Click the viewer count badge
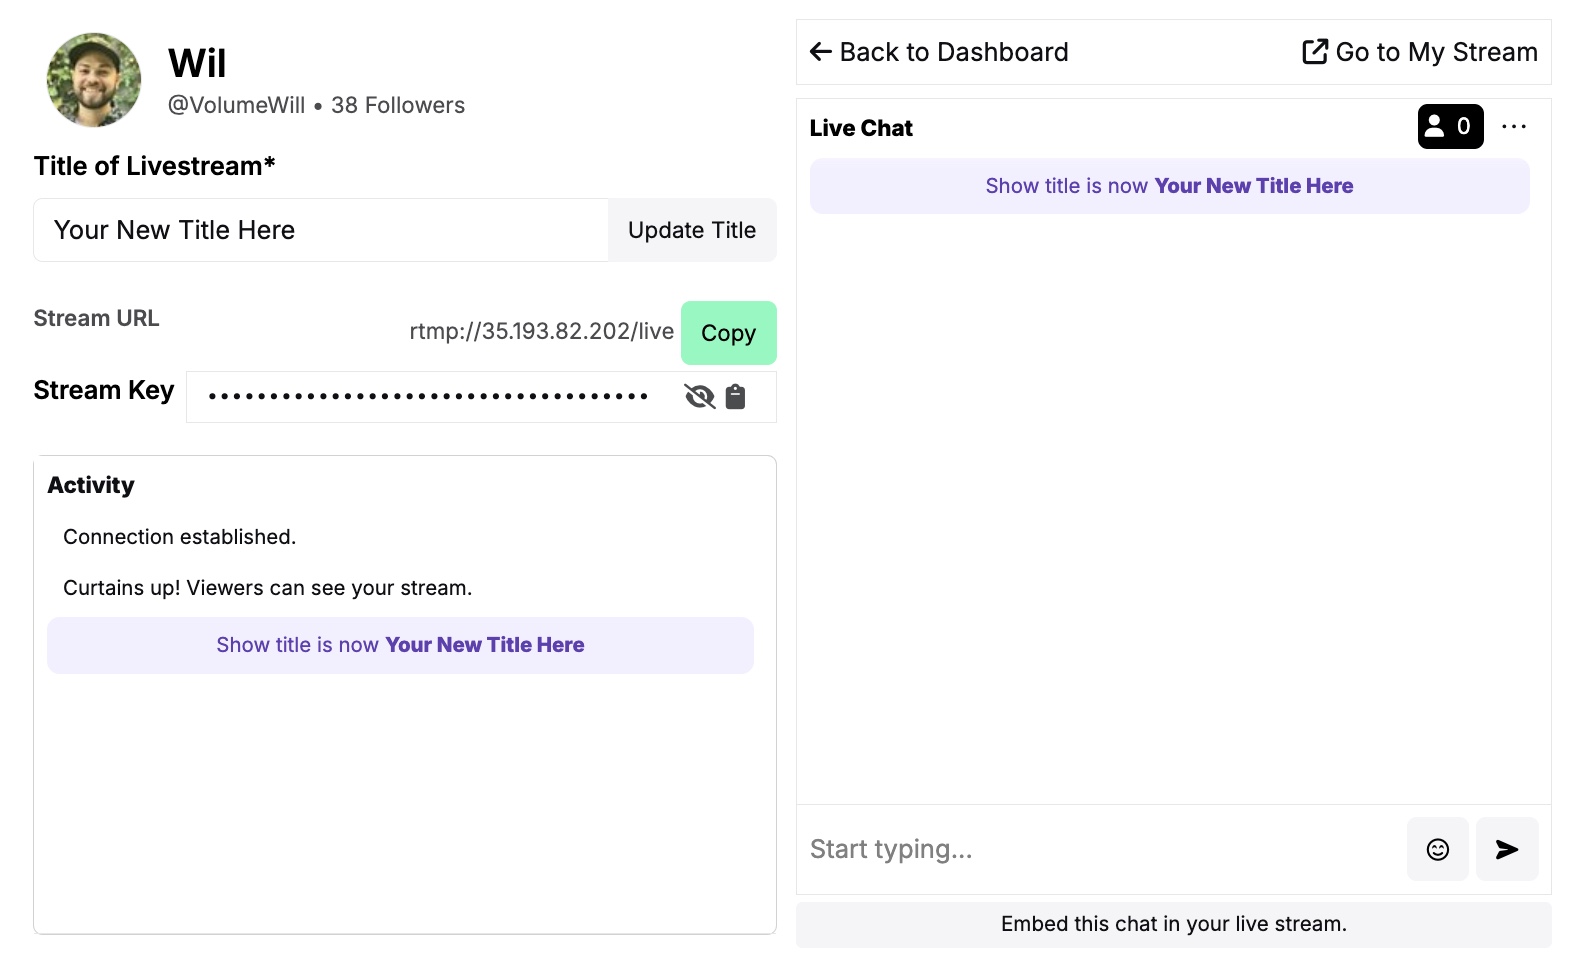Screen dimensions: 1582x956 (x=1450, y=126)
